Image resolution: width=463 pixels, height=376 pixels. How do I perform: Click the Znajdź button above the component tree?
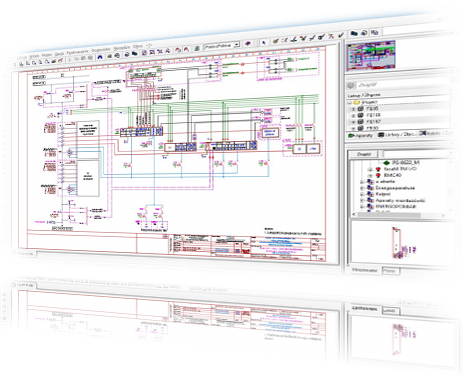pyautogui.click(x=363, y=154)
